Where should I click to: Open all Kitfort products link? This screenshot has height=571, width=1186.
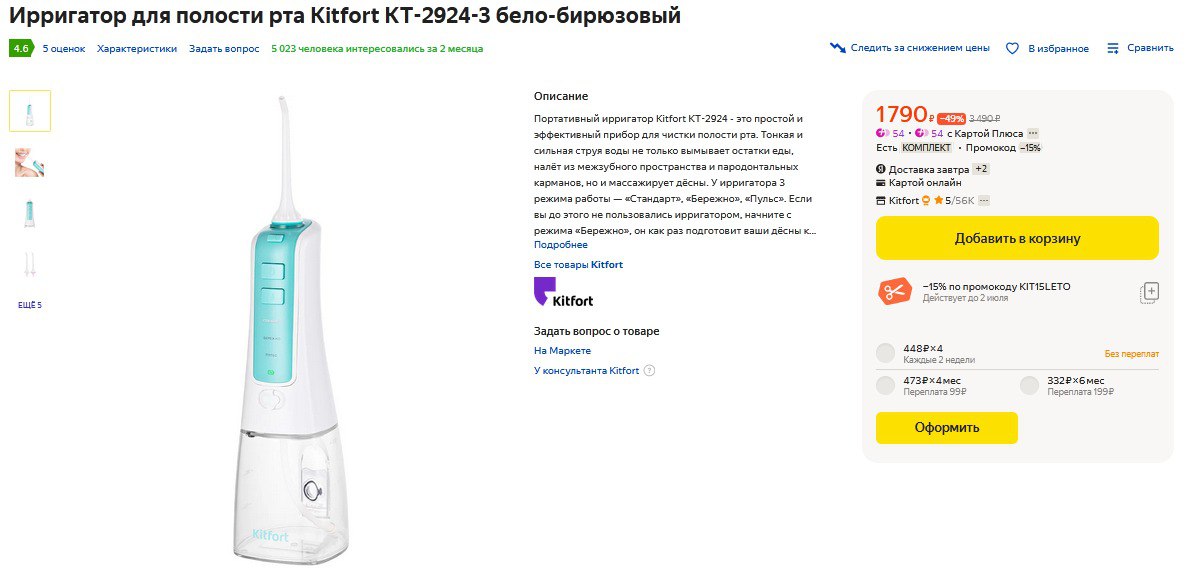578,265
